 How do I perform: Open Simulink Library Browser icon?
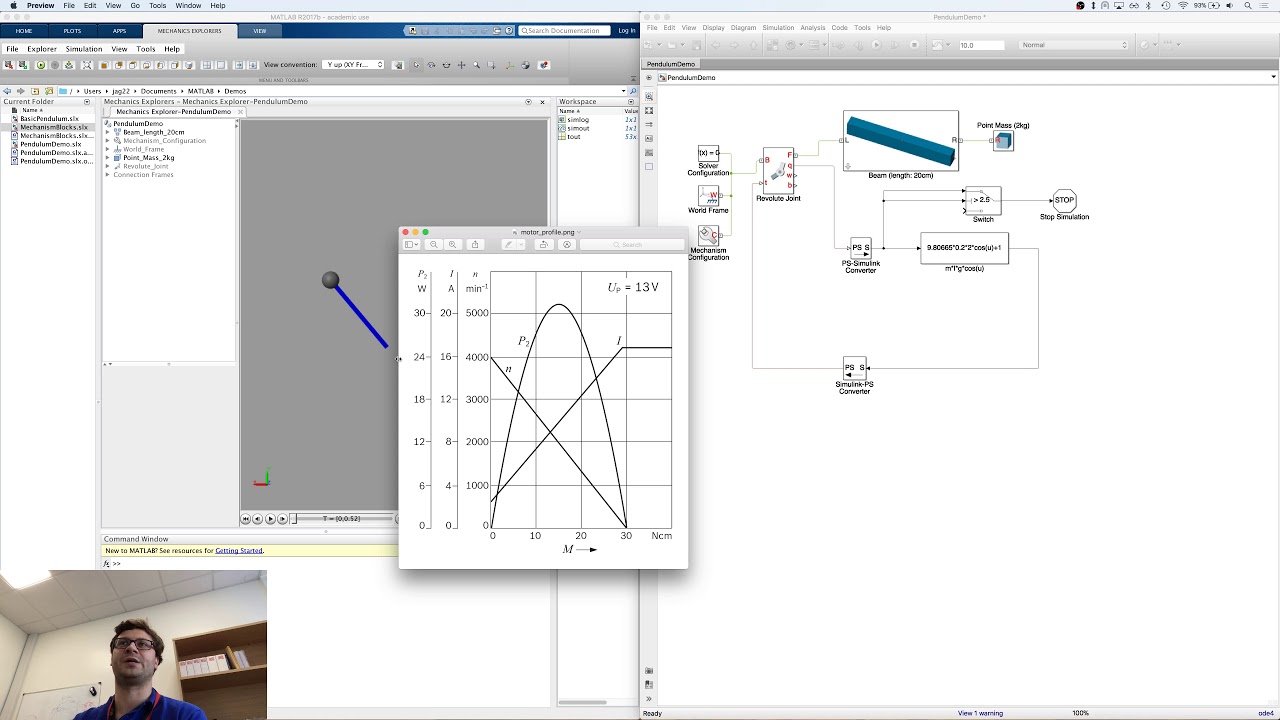pyautogui.click(x=772, y=45)
